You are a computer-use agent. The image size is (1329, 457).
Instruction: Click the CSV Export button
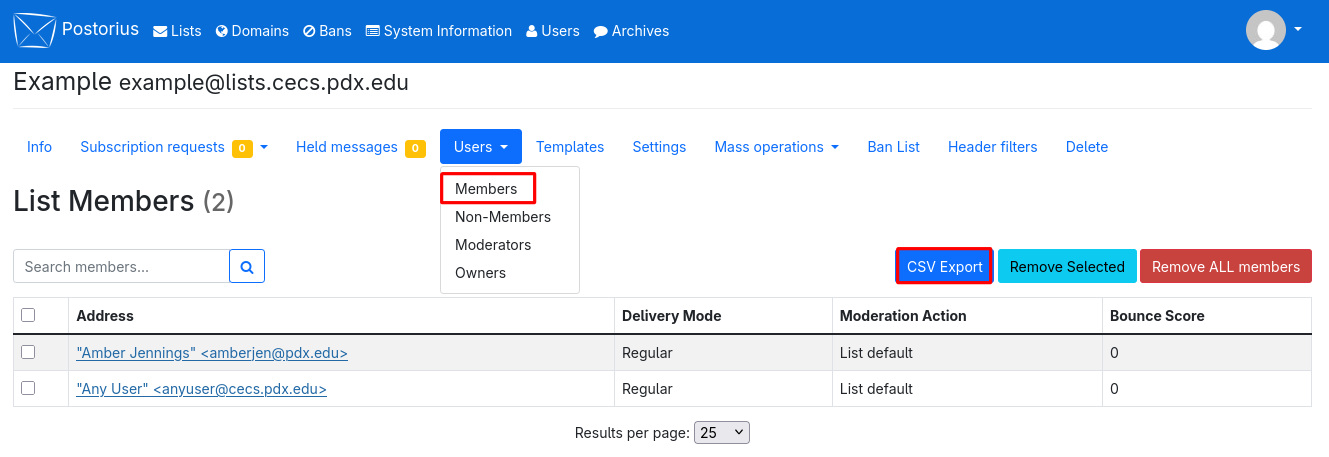tap(945, 267)
